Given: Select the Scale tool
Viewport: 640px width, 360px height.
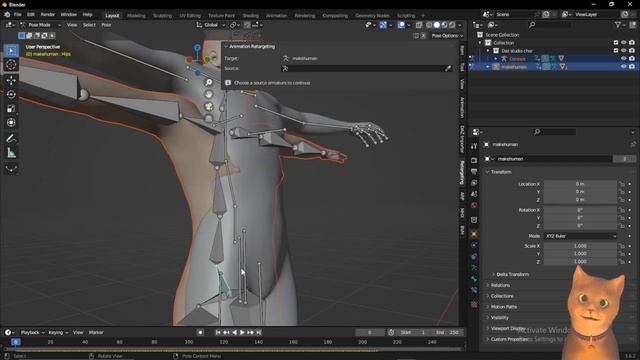Looking at the screenshot, I should pyautogui.click(x=11, y=109).
